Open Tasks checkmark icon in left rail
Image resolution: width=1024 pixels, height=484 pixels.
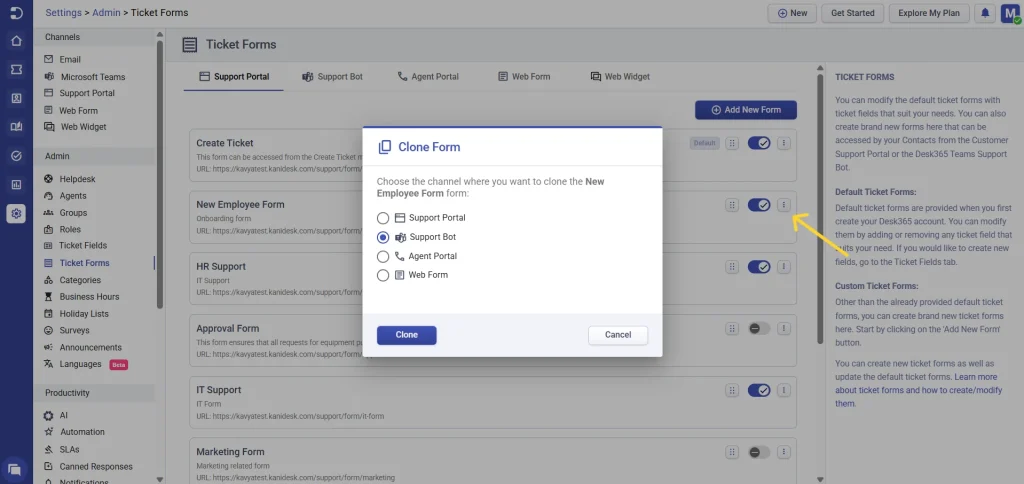(16, 156)
